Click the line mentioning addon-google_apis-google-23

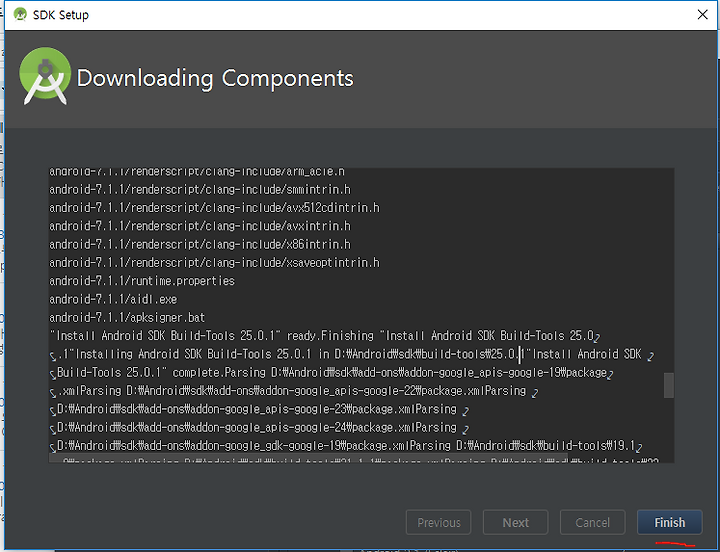click(259, 409)
